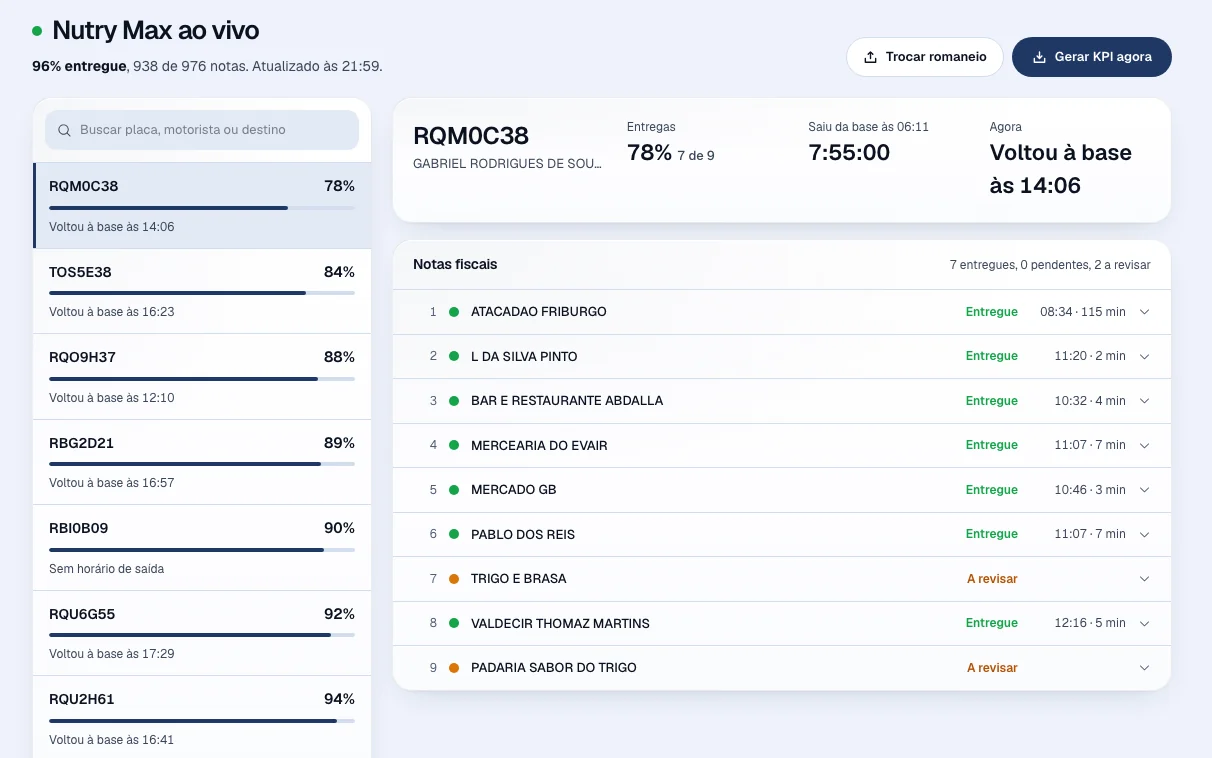Viewport: 1212px width, 758px height.
Task: Select vehicle RQU2H61 at 94%
Action: pos(202,717)
